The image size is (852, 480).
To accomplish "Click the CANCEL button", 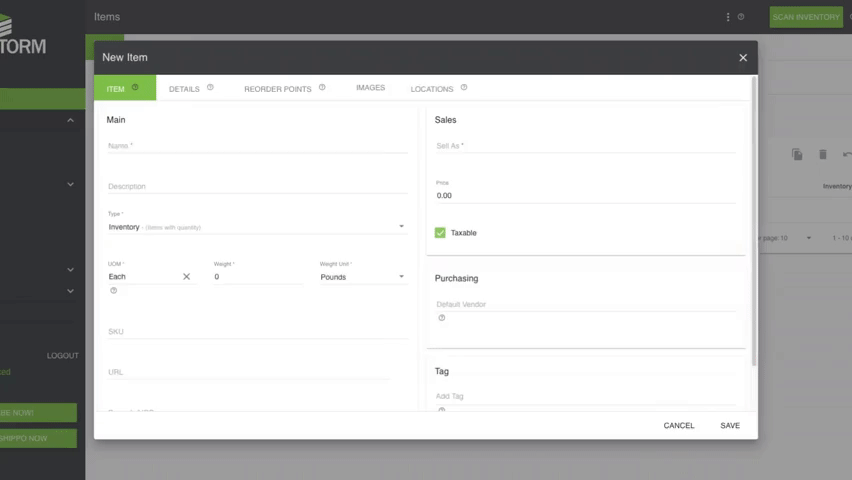I will pos(679,426).
